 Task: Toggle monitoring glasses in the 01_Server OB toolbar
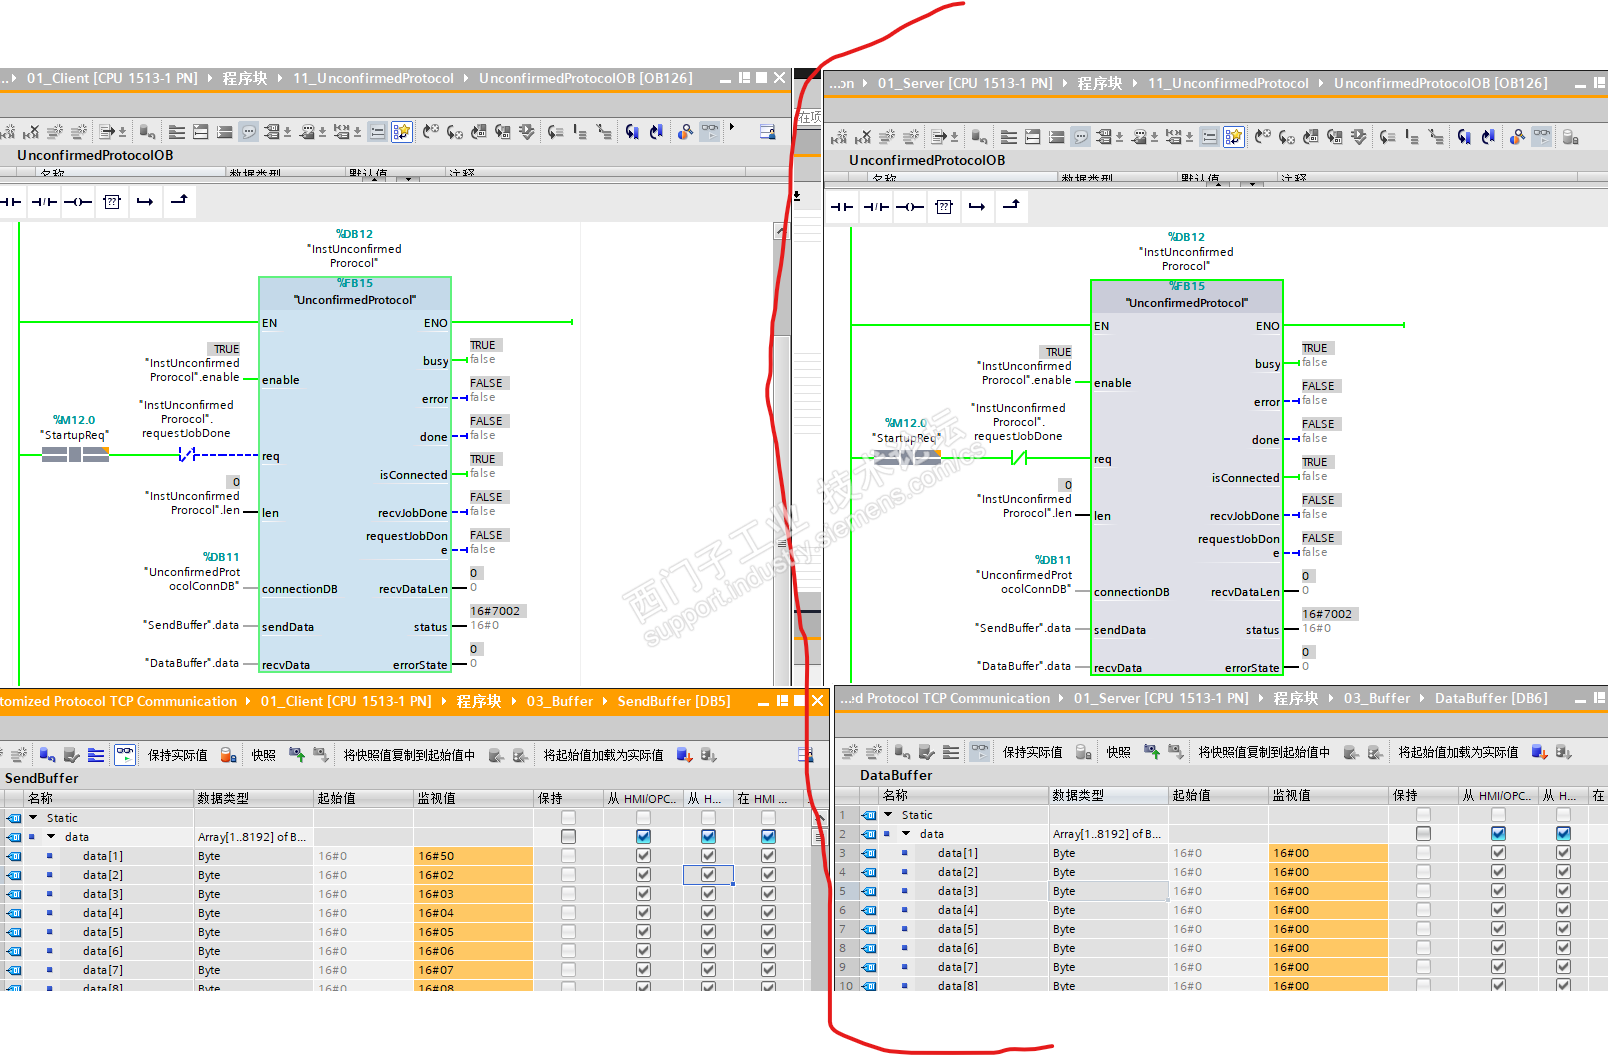(x=1541, y=137)
